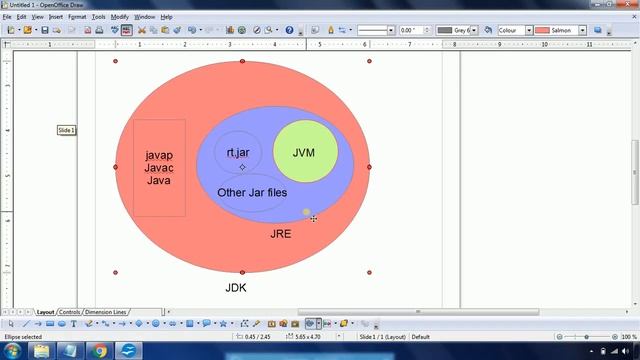The image size is (640, 360).
Task: Open the Format menu
Action: (x=77, y=17)
